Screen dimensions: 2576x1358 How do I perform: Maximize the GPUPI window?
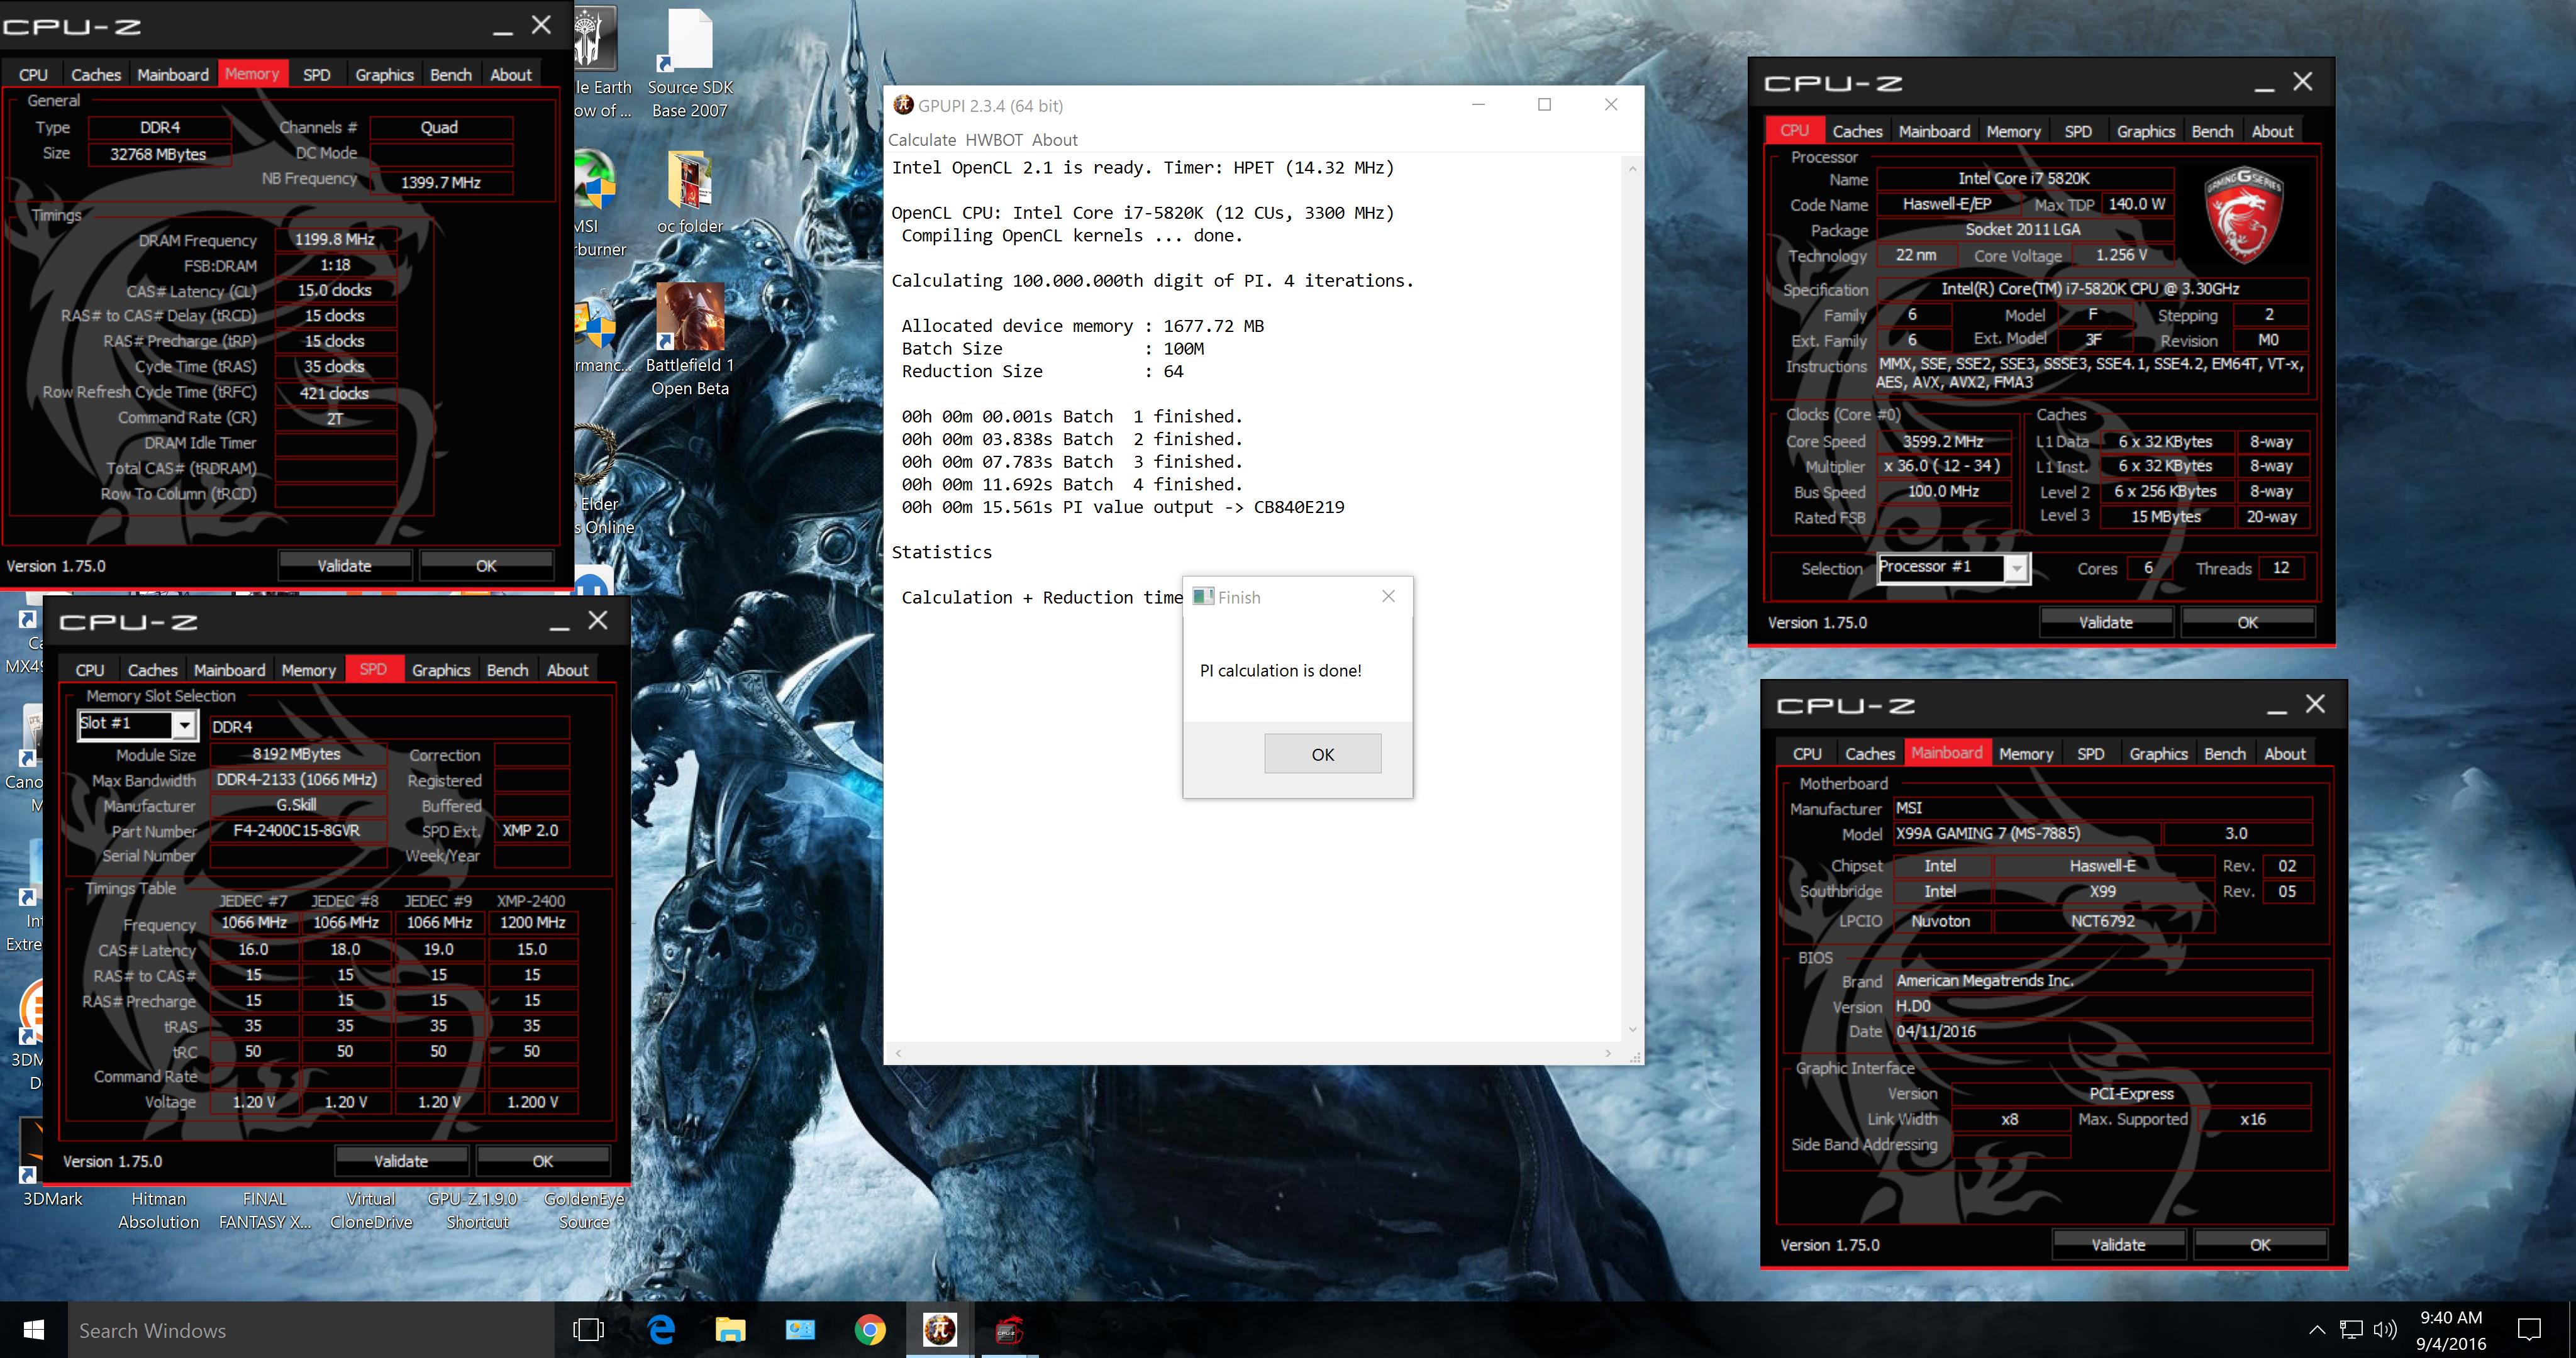point(1544,104)
